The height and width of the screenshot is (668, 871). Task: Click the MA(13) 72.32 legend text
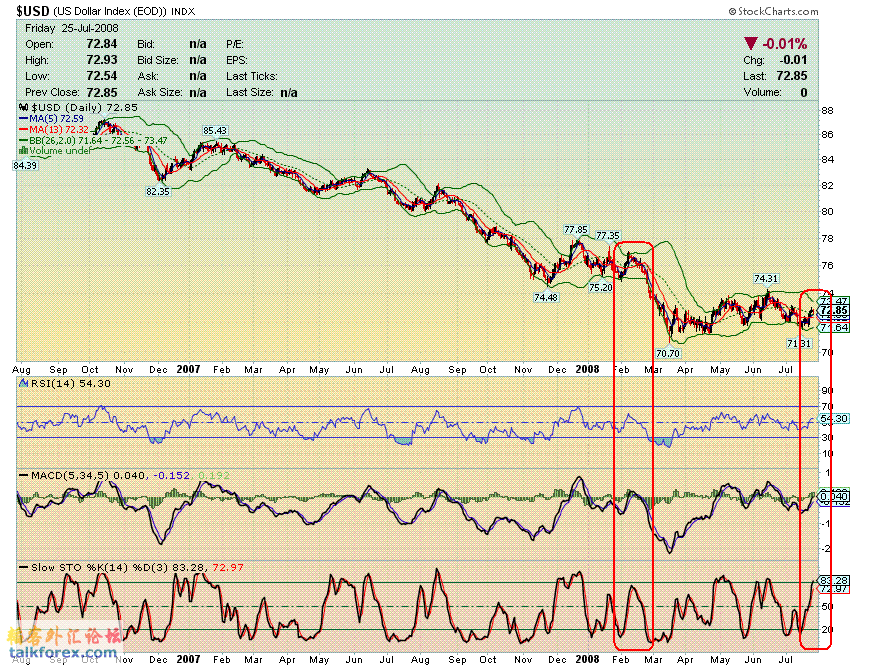[59, 129]
